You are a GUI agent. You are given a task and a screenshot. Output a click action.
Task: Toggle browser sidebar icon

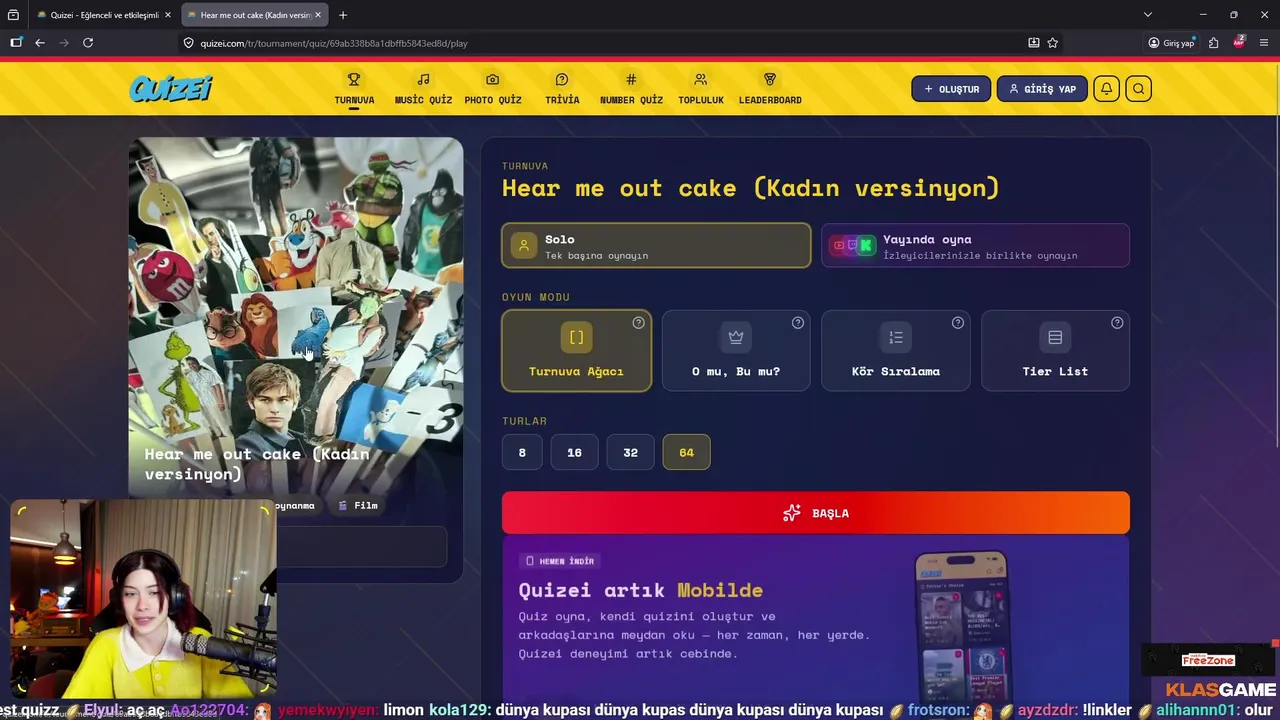click(x=16, y=43)
